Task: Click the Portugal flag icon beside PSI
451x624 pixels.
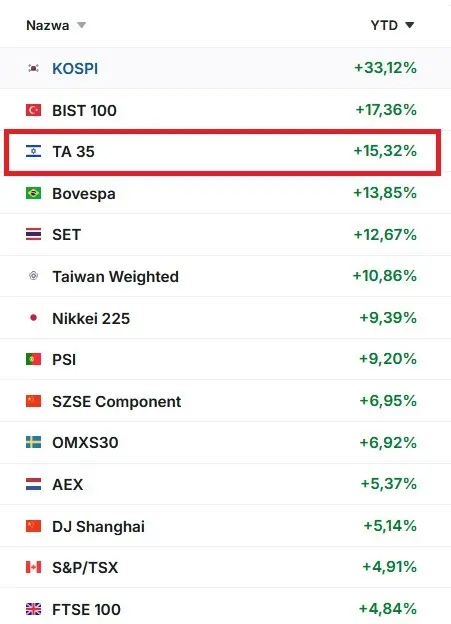Action: (x=33, y=359)
